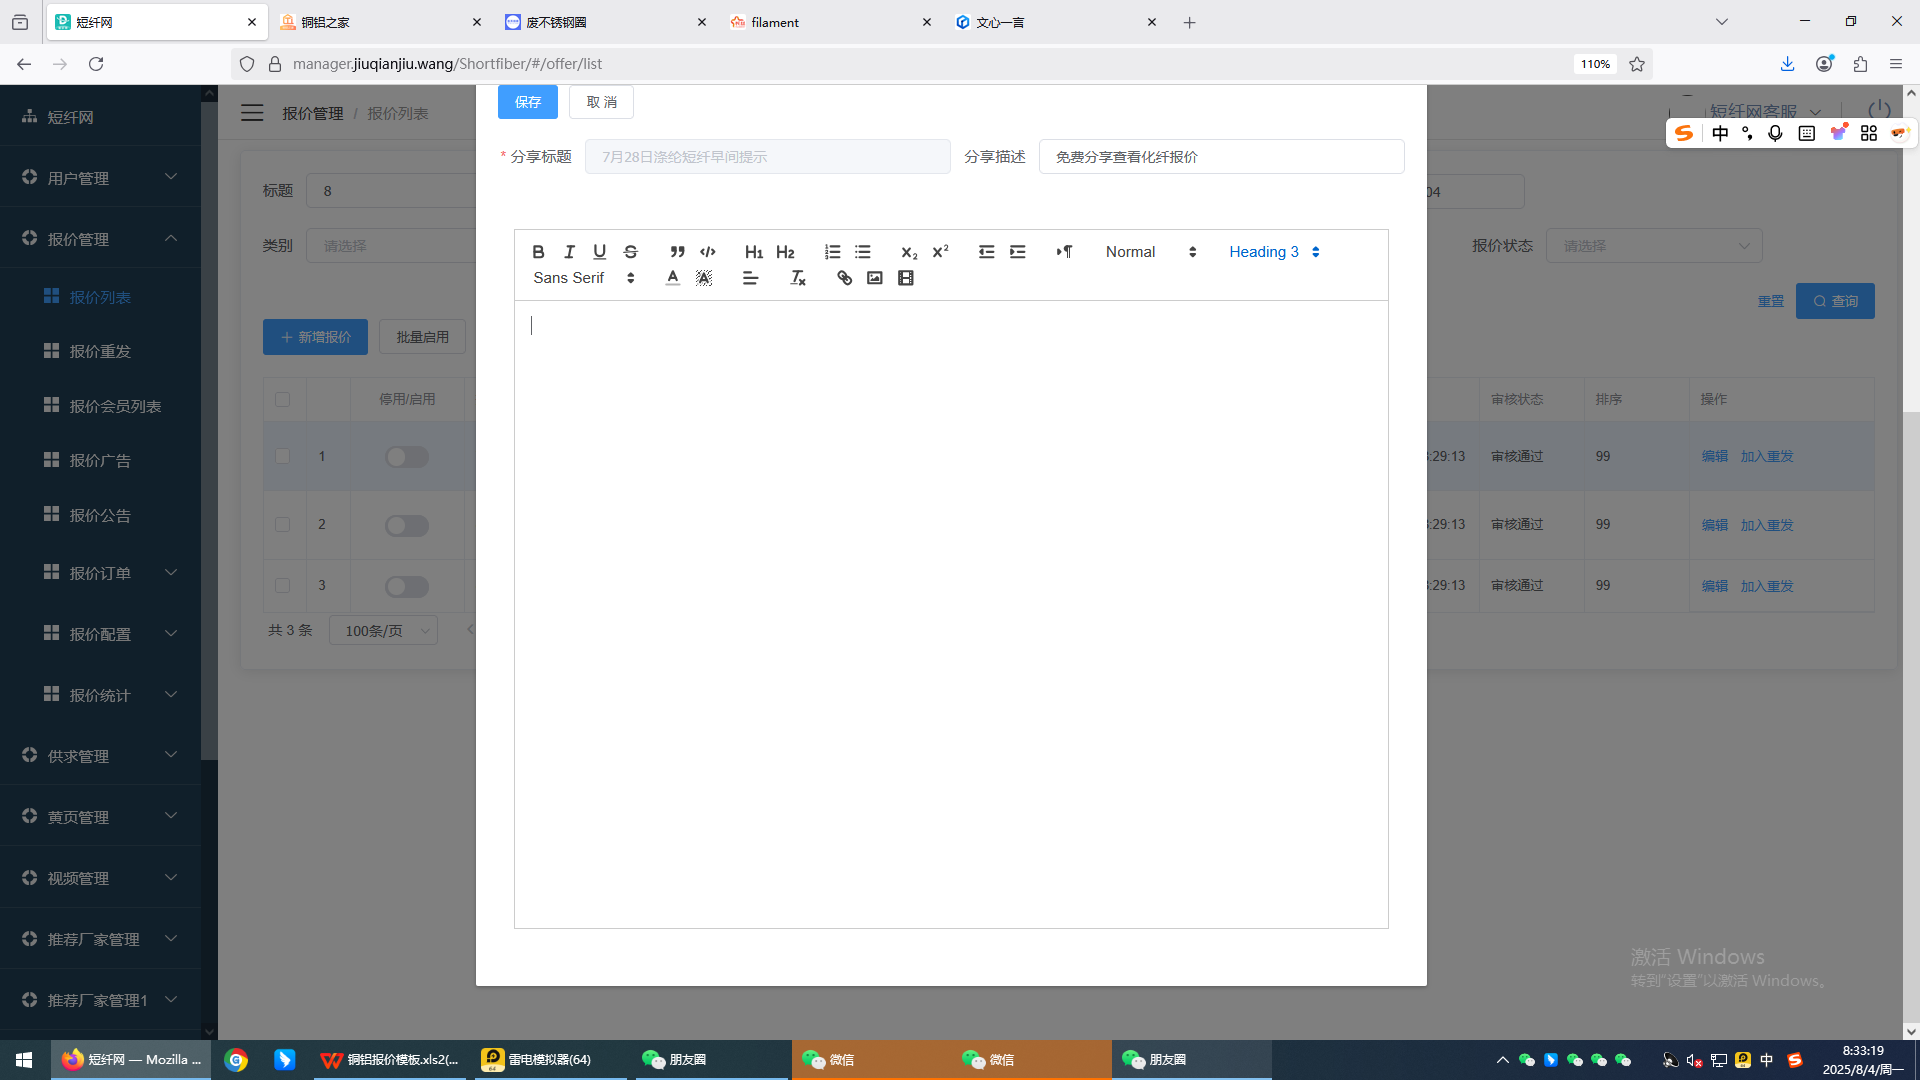Clear text formatting in editor
Viewport: 1920px width, 1080px height.
tap(797, 278)
